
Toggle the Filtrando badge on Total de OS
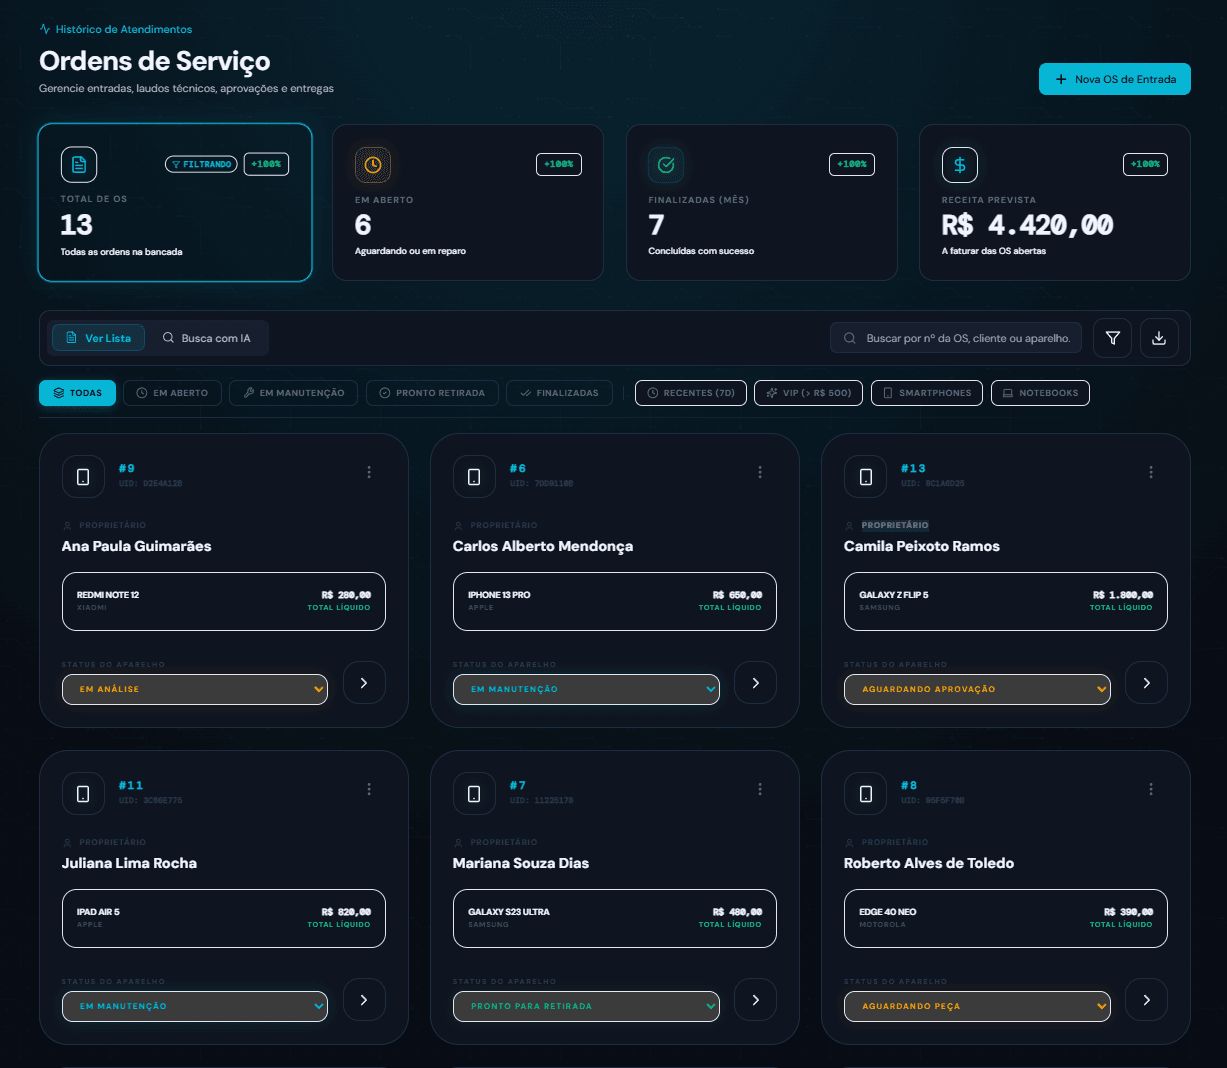pos(201,164)
